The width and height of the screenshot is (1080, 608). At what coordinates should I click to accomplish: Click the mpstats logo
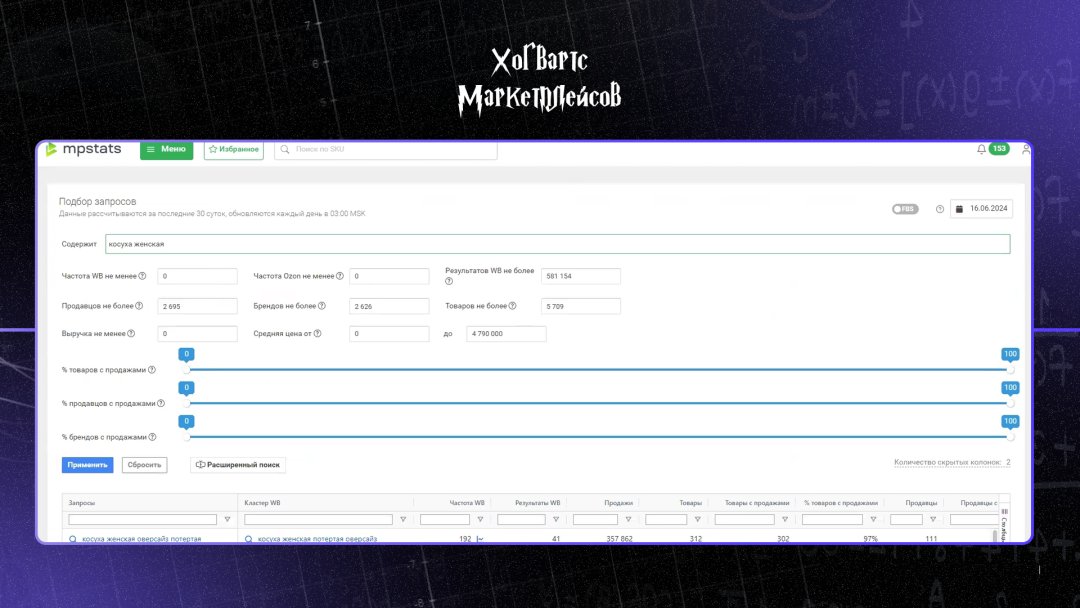(x=84, y=149)
